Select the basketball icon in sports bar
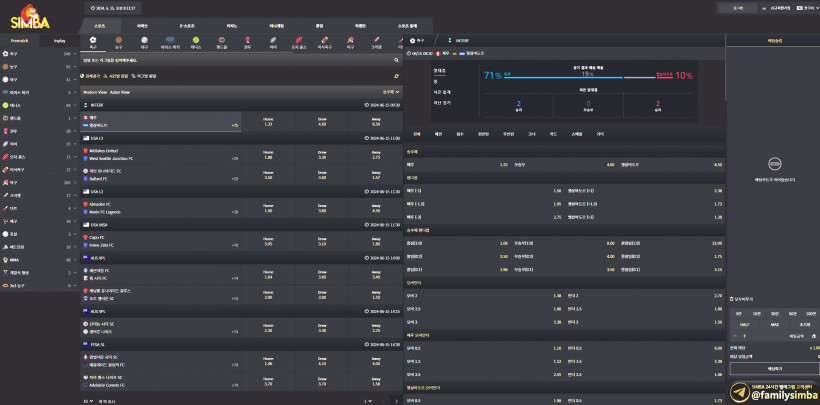The height and width of the screenshot is (405, 820). (119, 40)
